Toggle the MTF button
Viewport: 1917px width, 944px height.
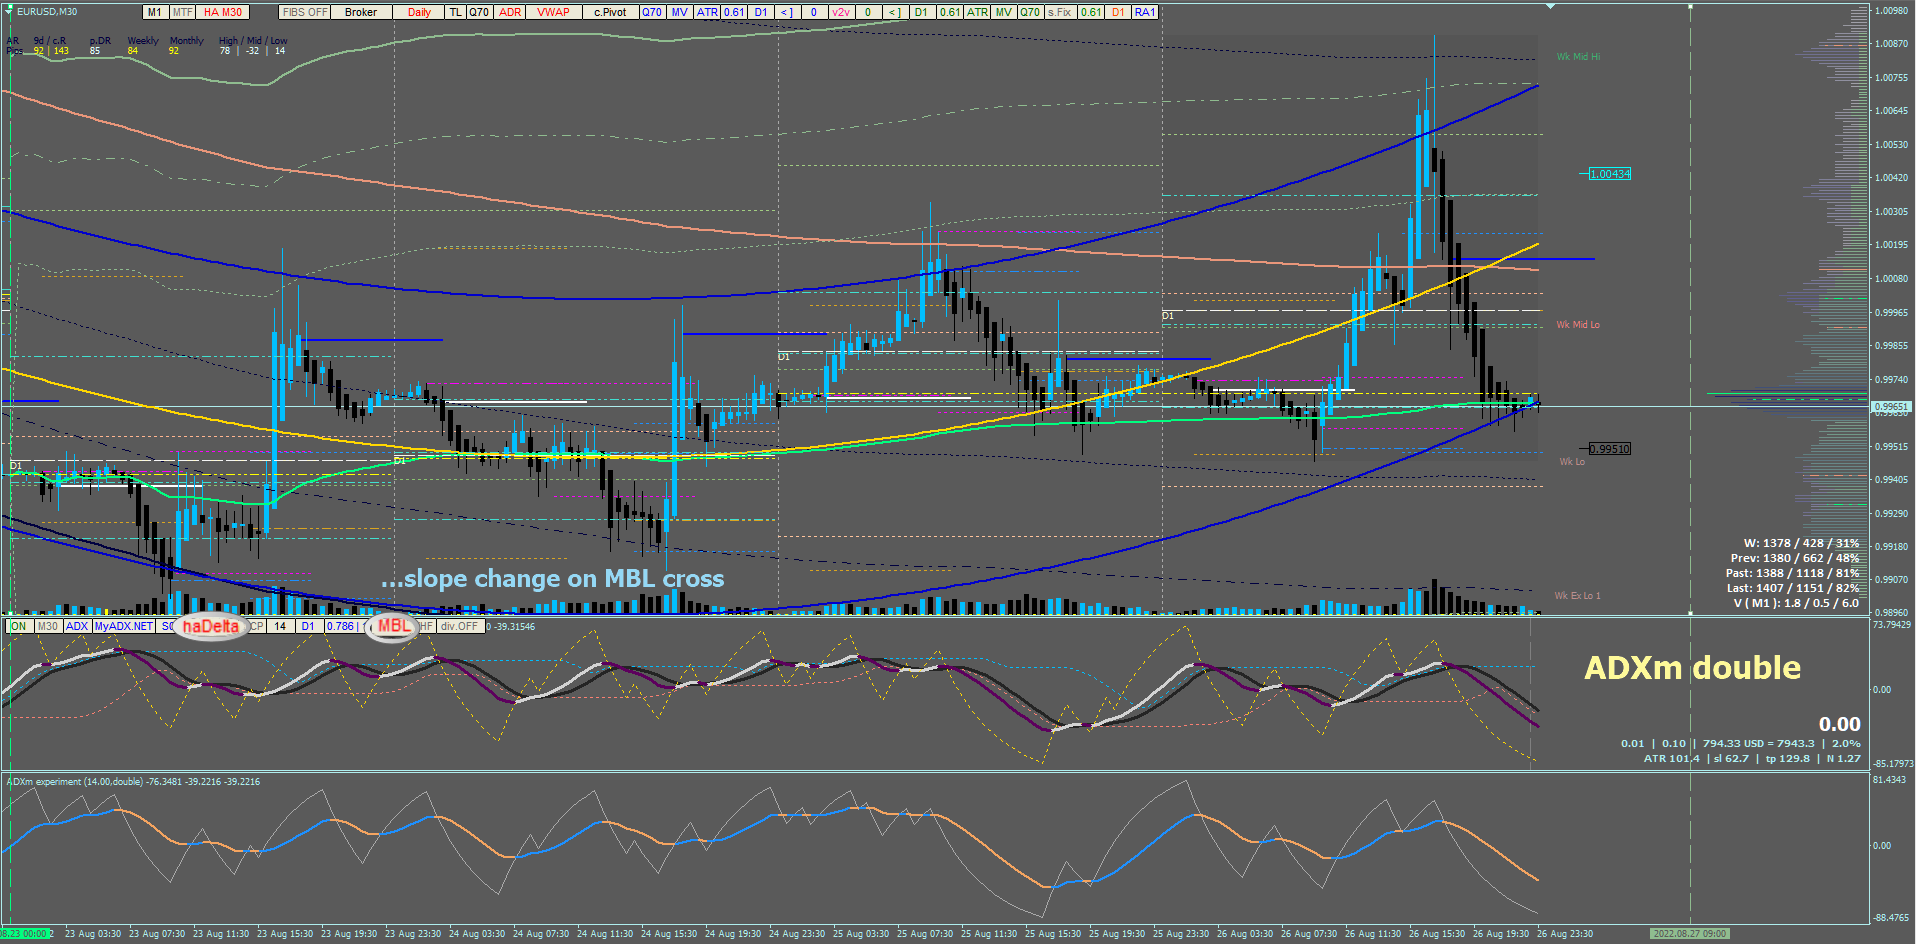coord(182,12)
